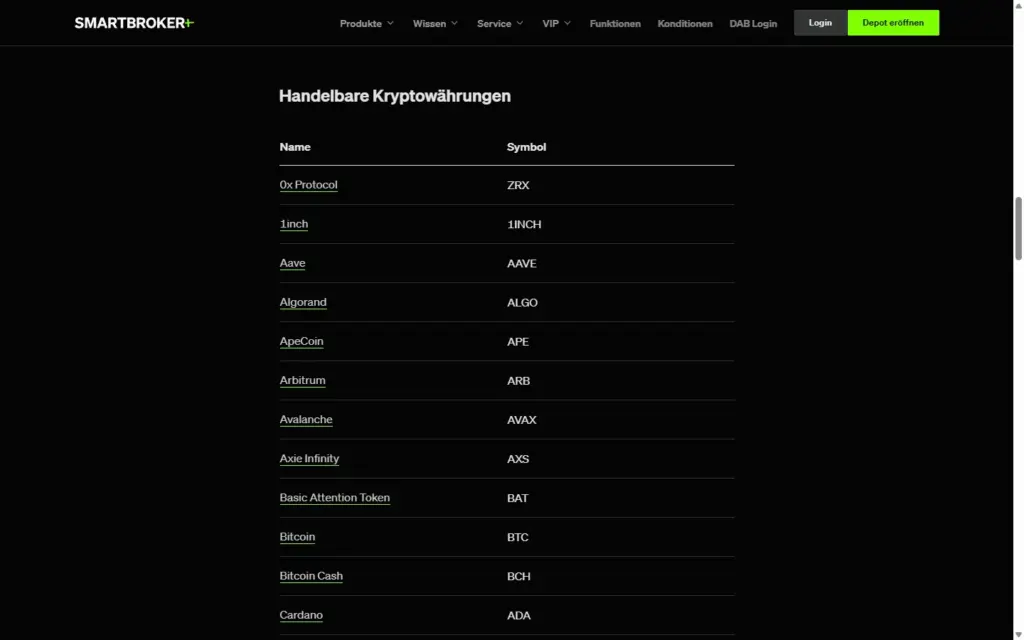Image resolution: width=1024 pixels, height=640 pixels.
Task: Select the ZRX symbol text
Action: pyautogui.click(x=518, y=185)
